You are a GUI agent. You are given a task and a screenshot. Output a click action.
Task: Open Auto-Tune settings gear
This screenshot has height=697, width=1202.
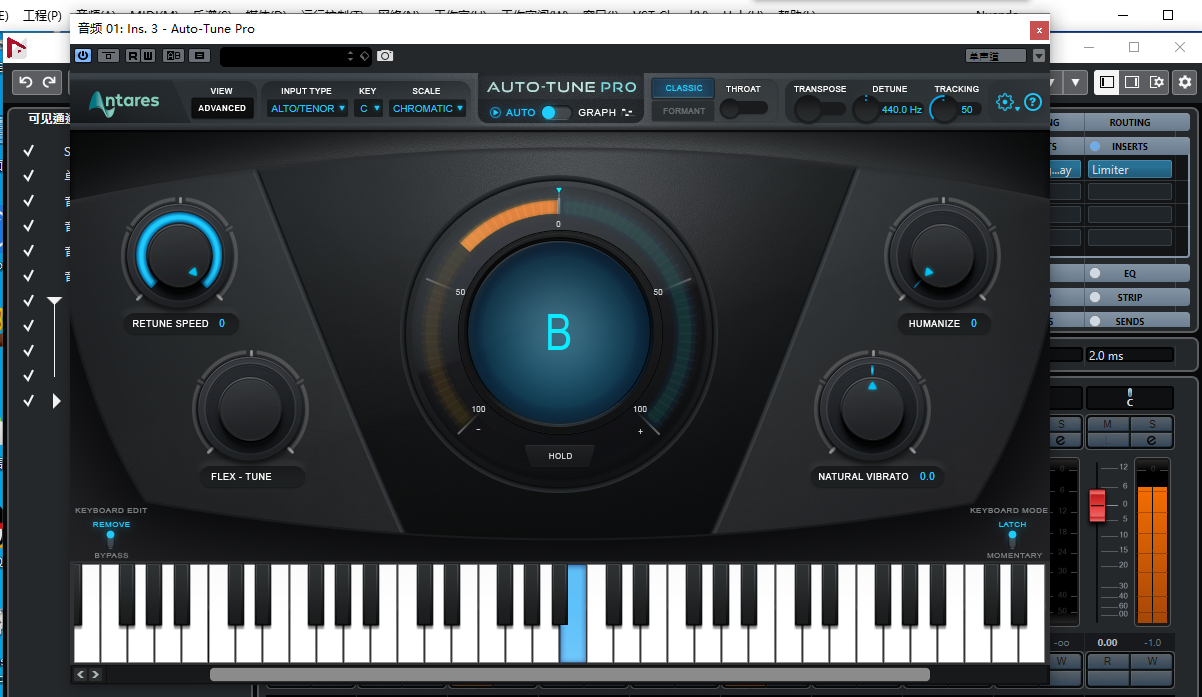[1005, 101]
